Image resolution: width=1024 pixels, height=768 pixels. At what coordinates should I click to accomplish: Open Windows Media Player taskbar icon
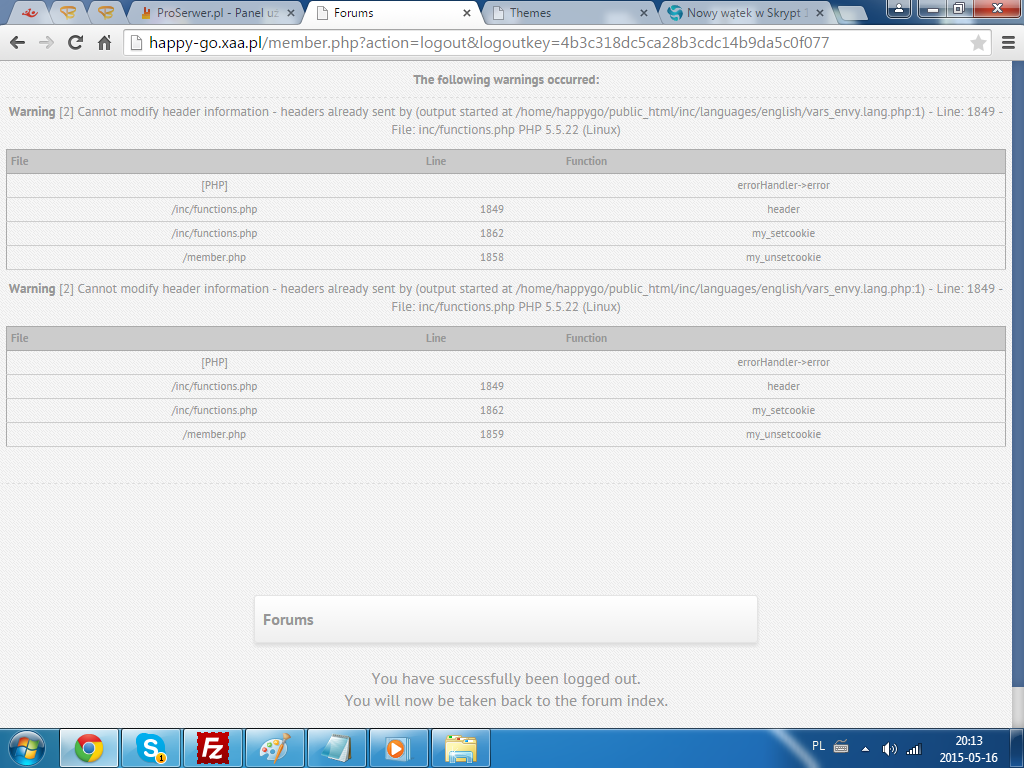(x=398, y=748)
